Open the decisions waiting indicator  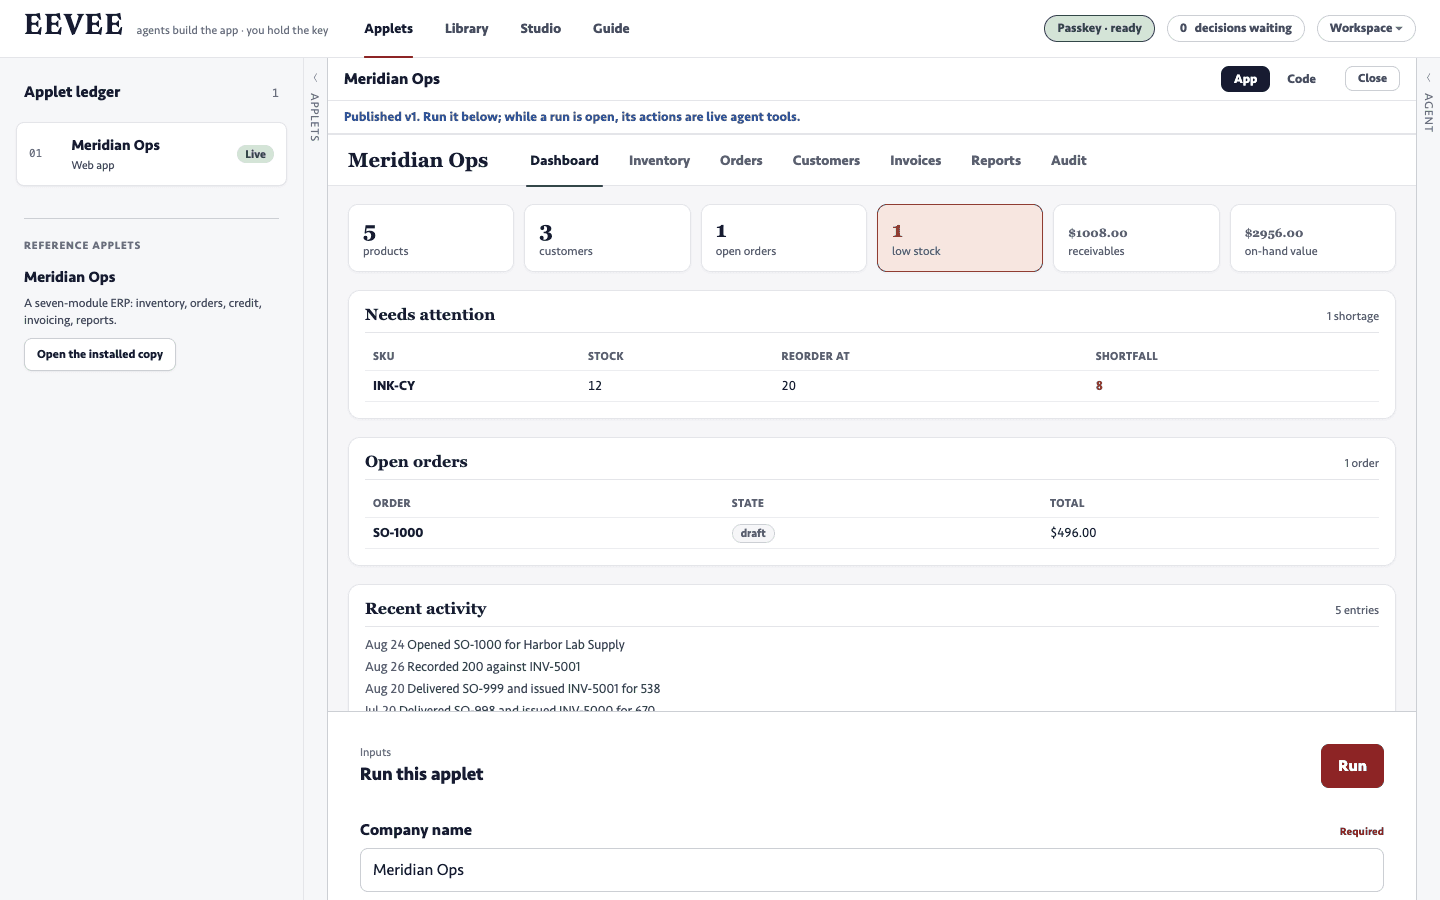[x=1235, y=28]
